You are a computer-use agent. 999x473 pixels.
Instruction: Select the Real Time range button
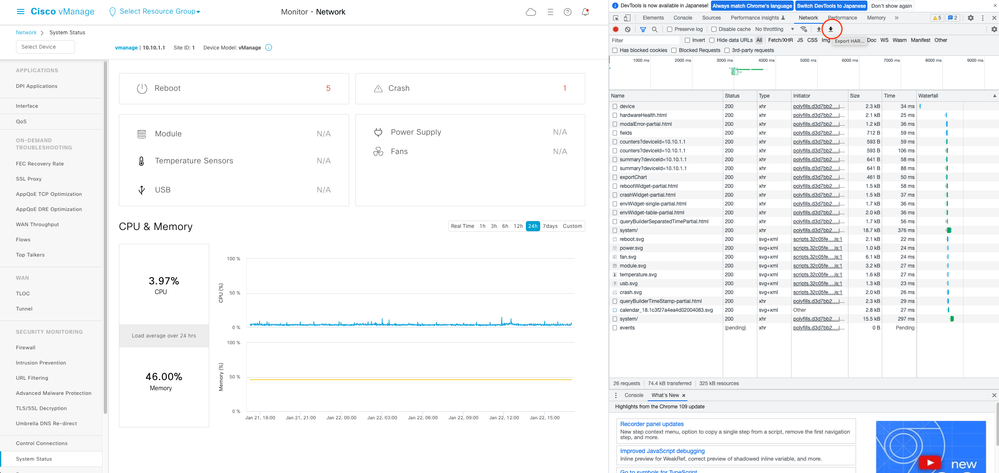tap(463, 226)
